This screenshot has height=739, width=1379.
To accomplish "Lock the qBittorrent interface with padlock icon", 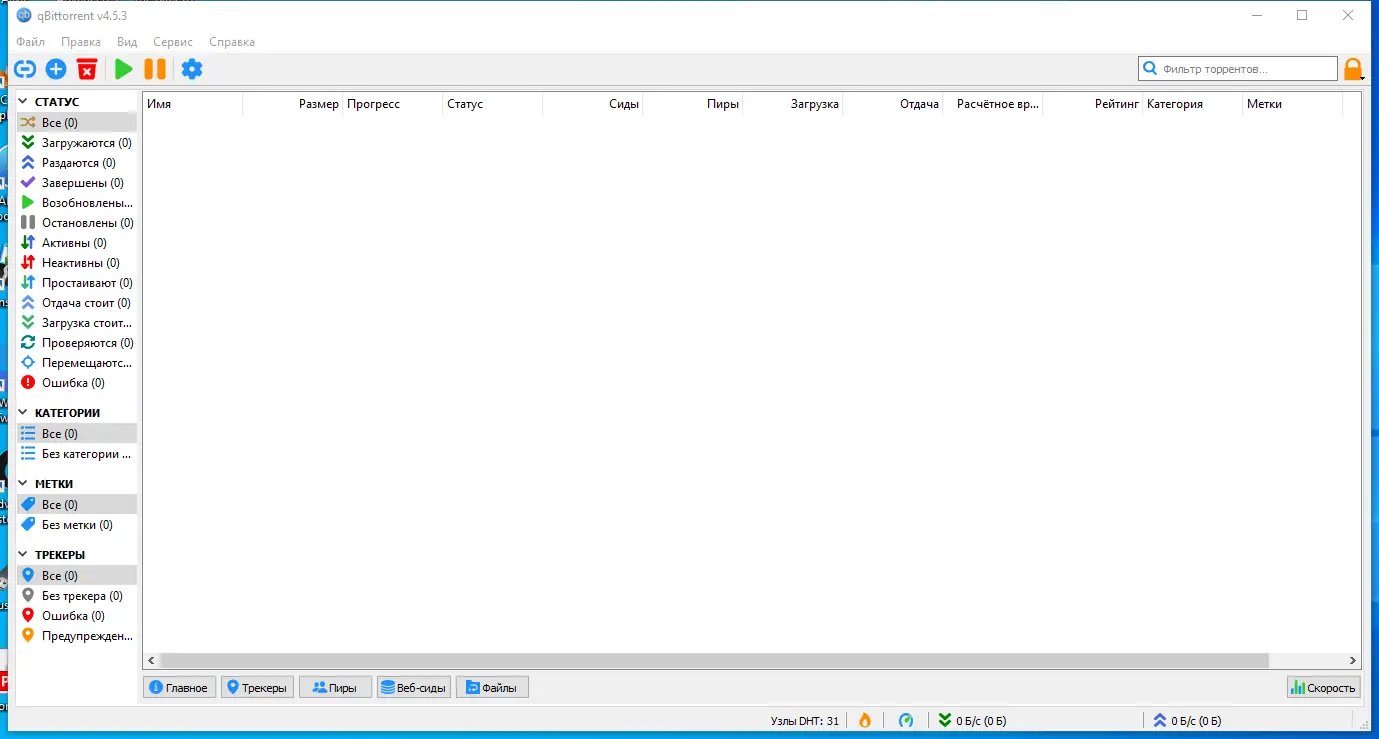I will coord(1354,68).
